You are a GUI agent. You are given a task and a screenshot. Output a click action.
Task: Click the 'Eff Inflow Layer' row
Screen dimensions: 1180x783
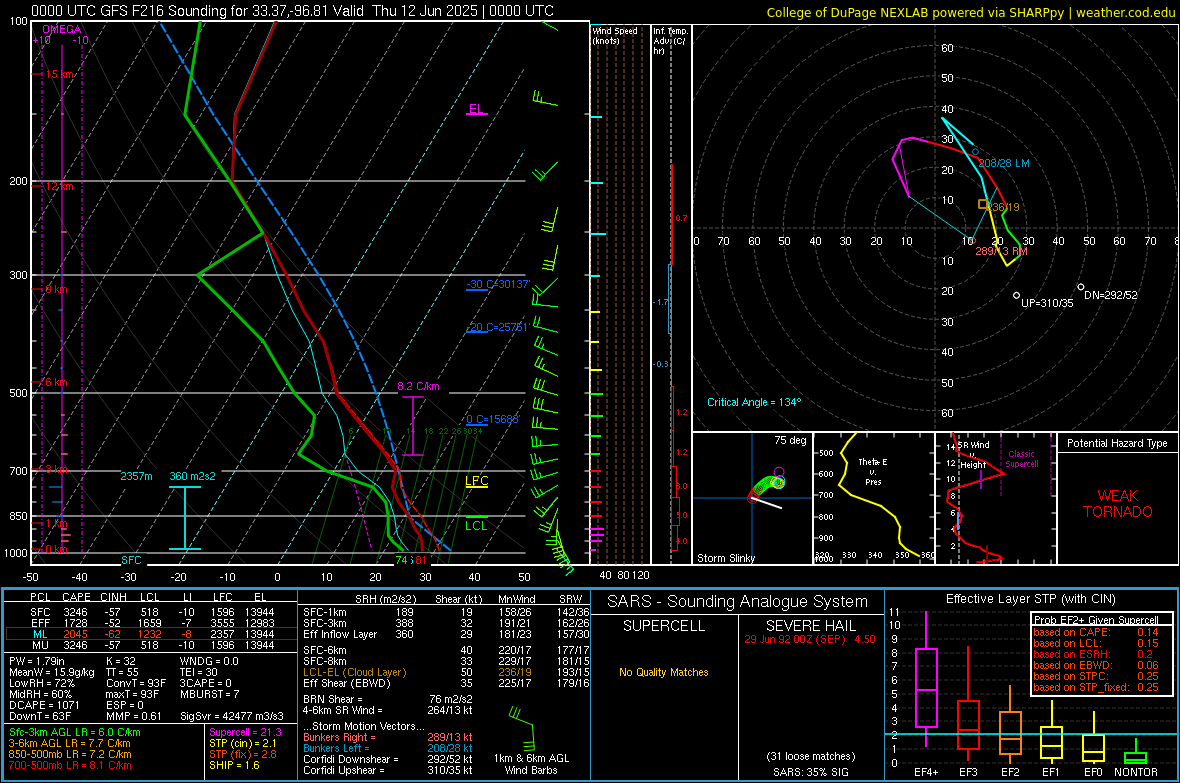pos(446,634)
